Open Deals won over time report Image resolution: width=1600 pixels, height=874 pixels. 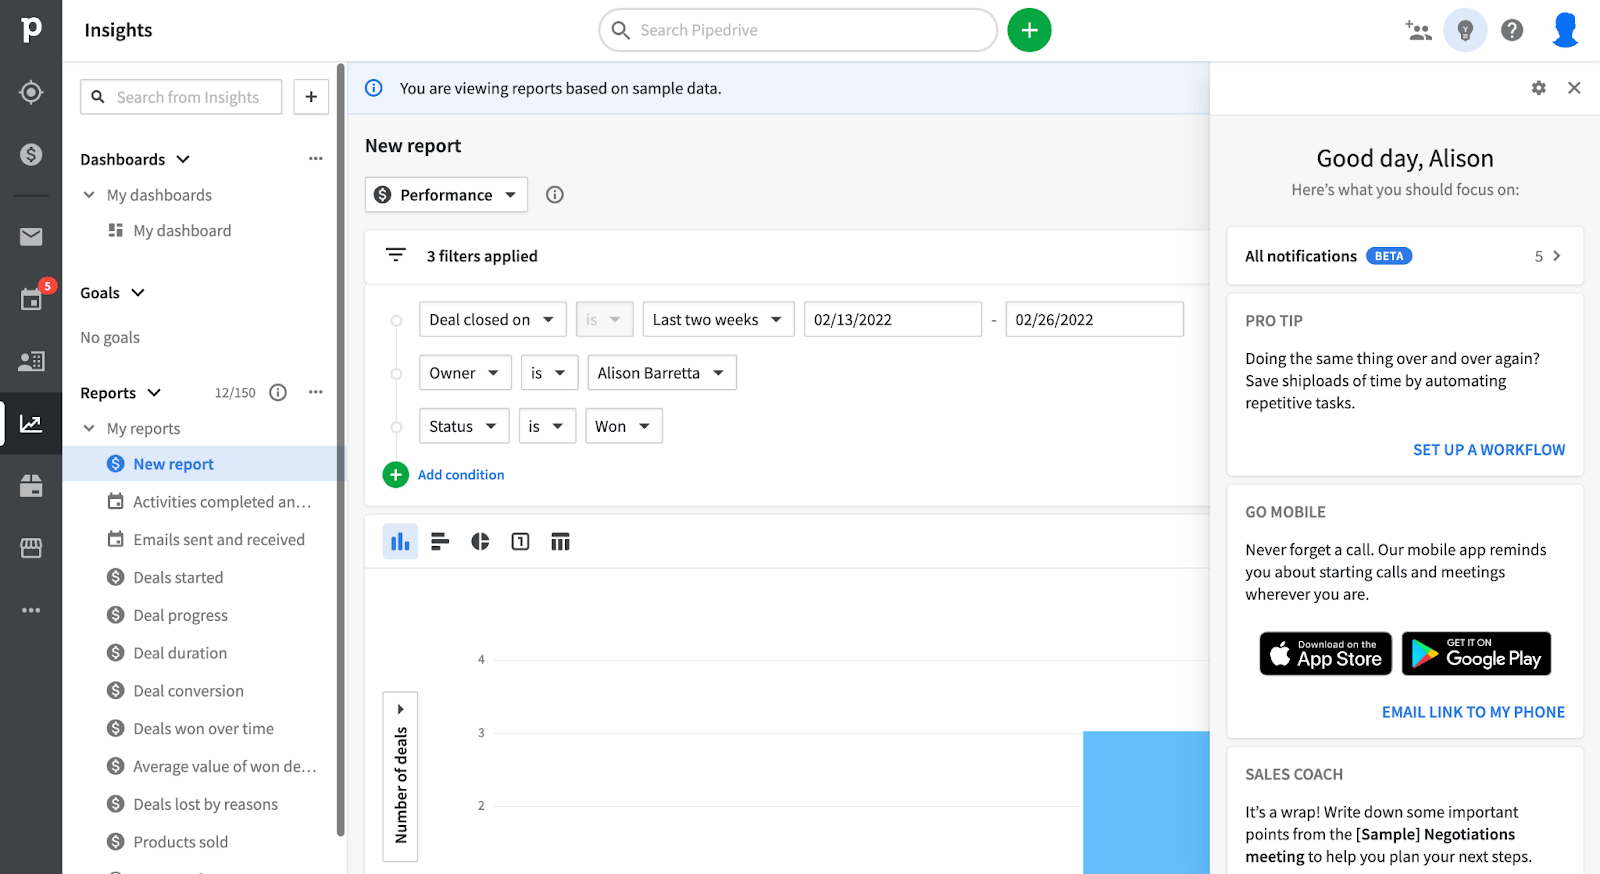pos(204,729)
